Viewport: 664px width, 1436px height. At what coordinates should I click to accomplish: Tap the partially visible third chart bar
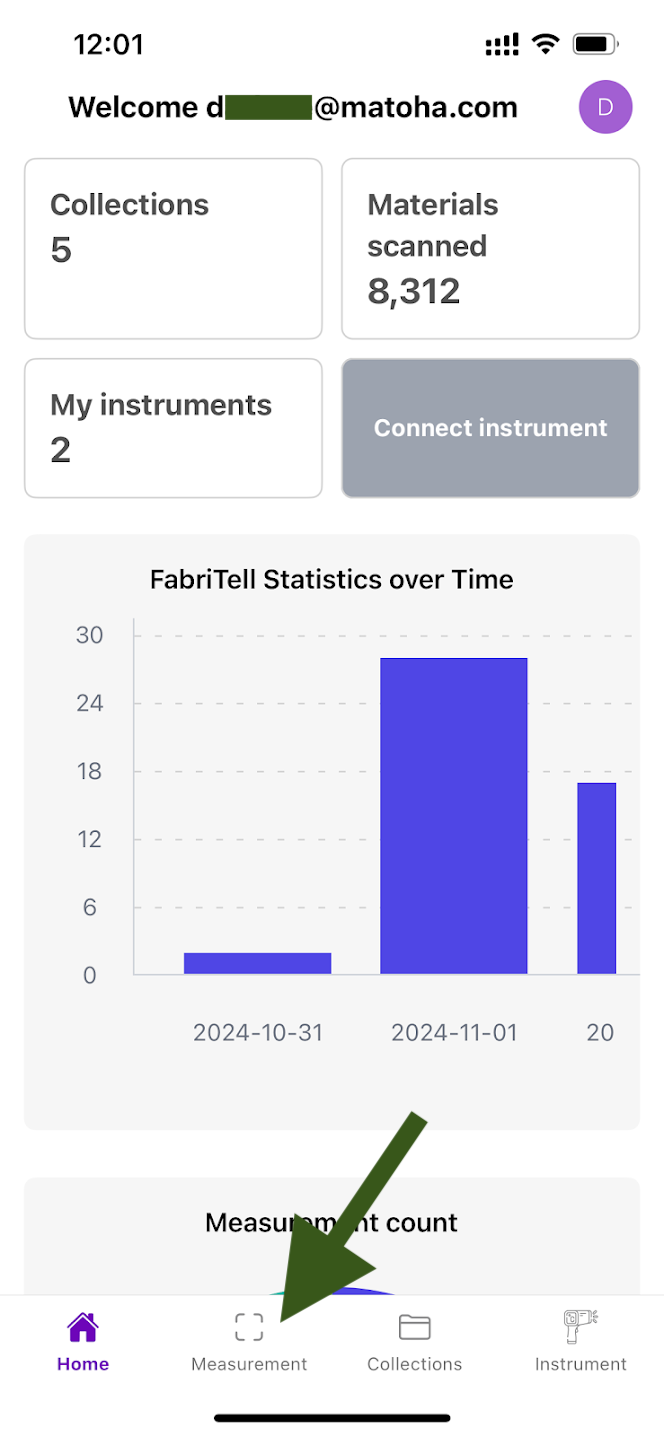click(x=596, y=878)
